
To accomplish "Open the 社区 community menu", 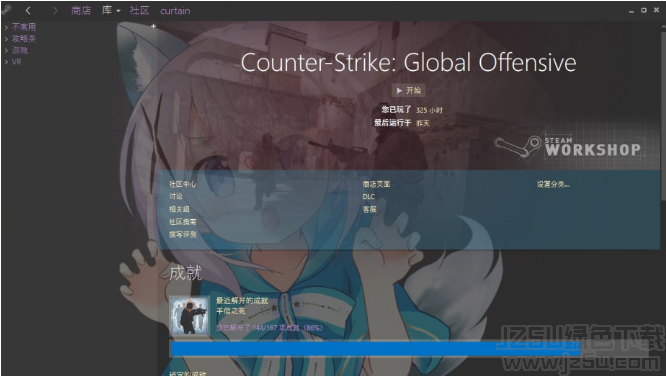I will point(139,11).
